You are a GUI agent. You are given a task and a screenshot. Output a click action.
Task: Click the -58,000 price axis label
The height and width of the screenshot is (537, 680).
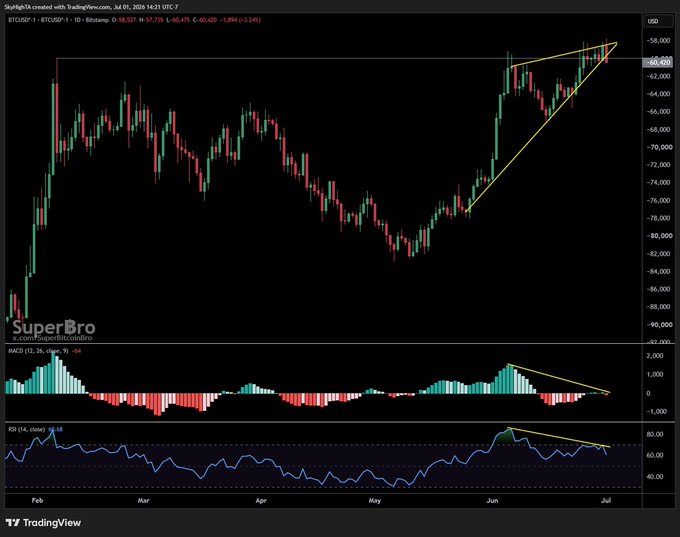click(659, 41)
